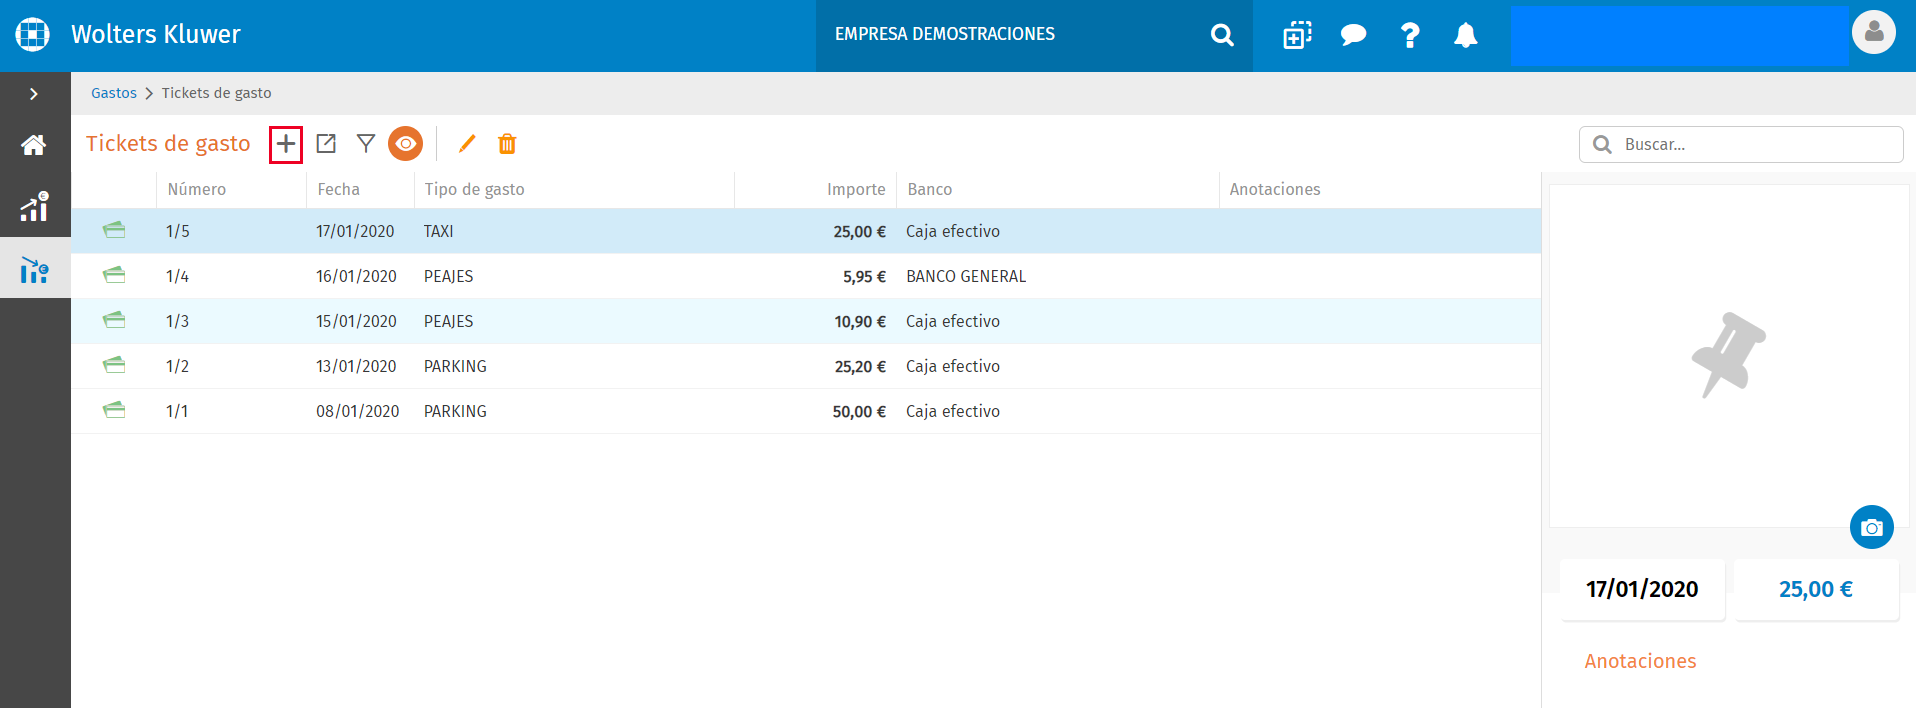This screenshot has height=708, width=1916.
Task: Open the search magnifier in top bar
Action: coord(1222,35)
